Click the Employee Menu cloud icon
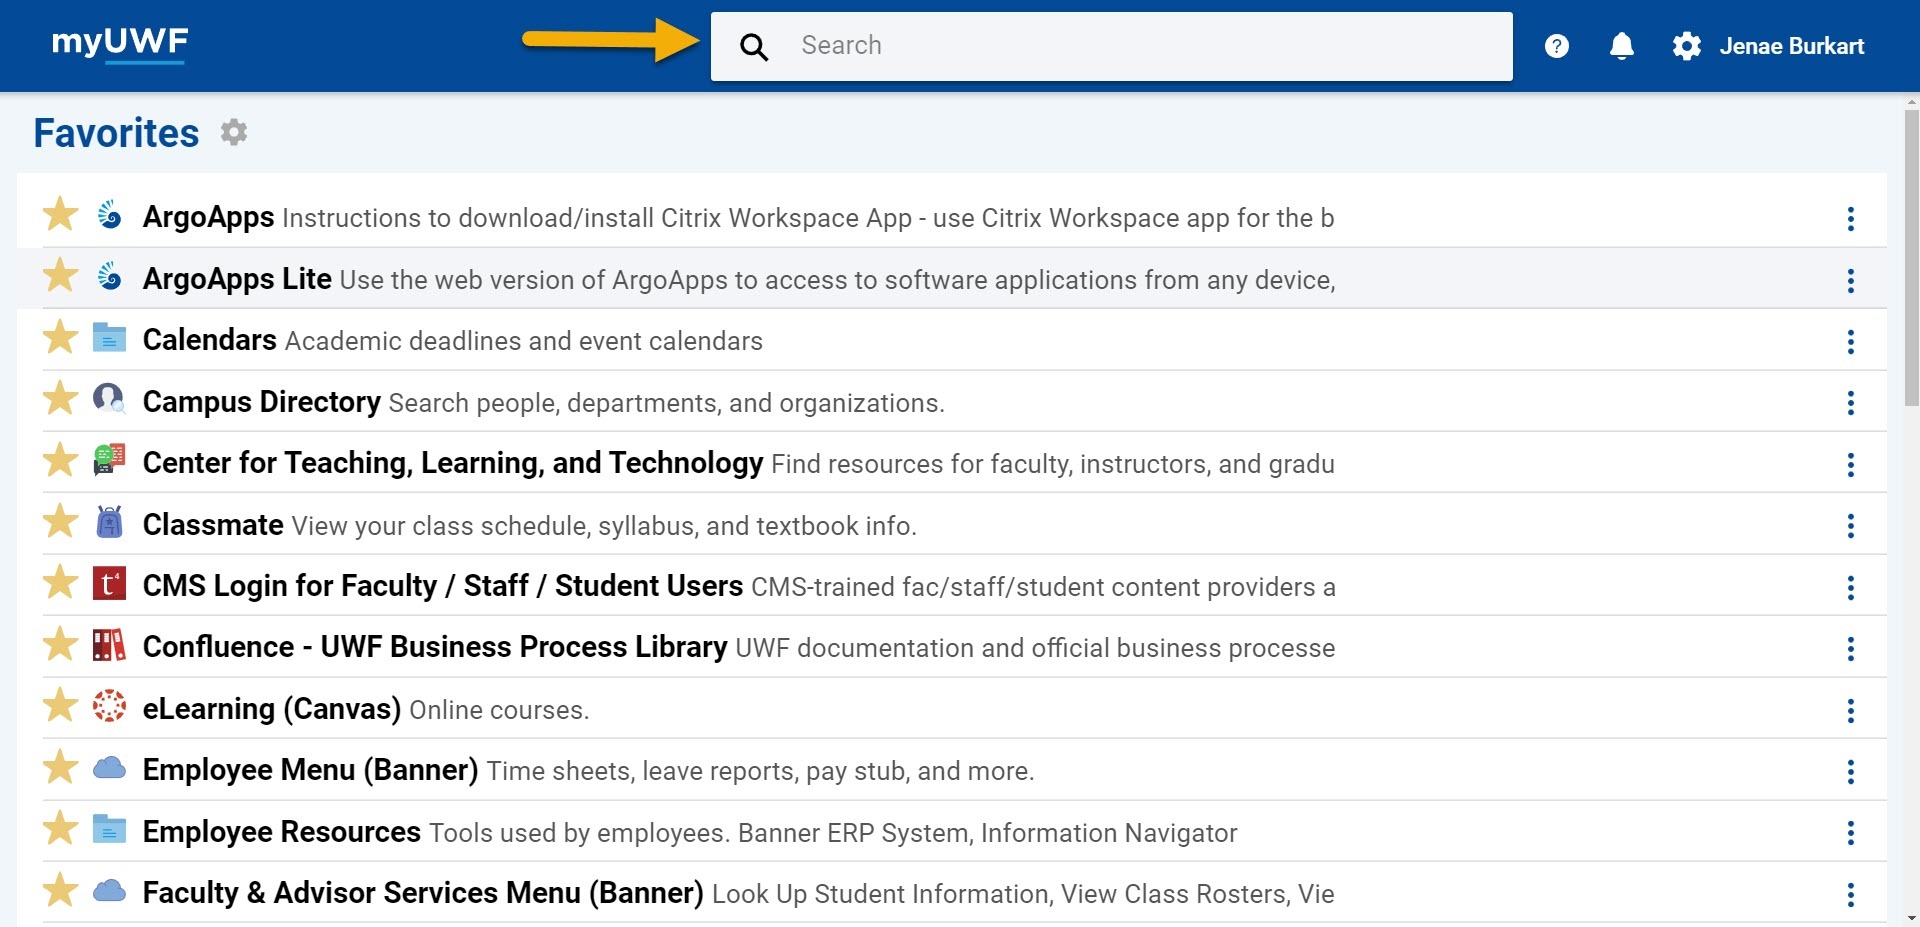1920x927 pixels. (x=109, y=768)
